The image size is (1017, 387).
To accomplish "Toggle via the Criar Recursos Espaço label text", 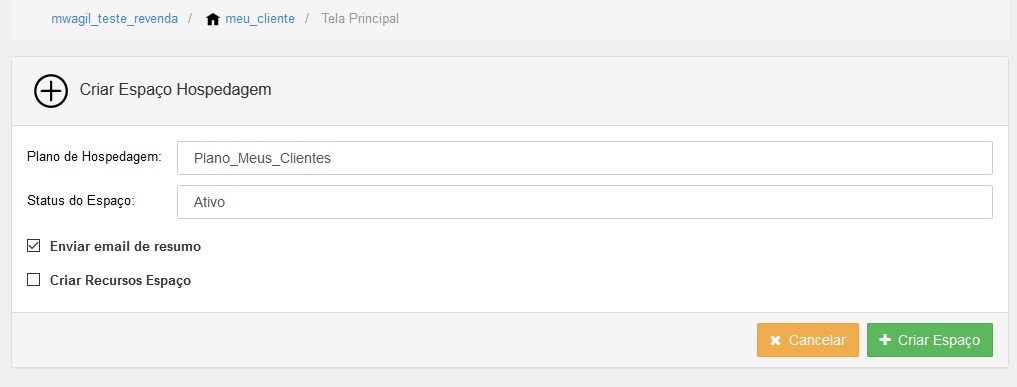I will 121,281.
